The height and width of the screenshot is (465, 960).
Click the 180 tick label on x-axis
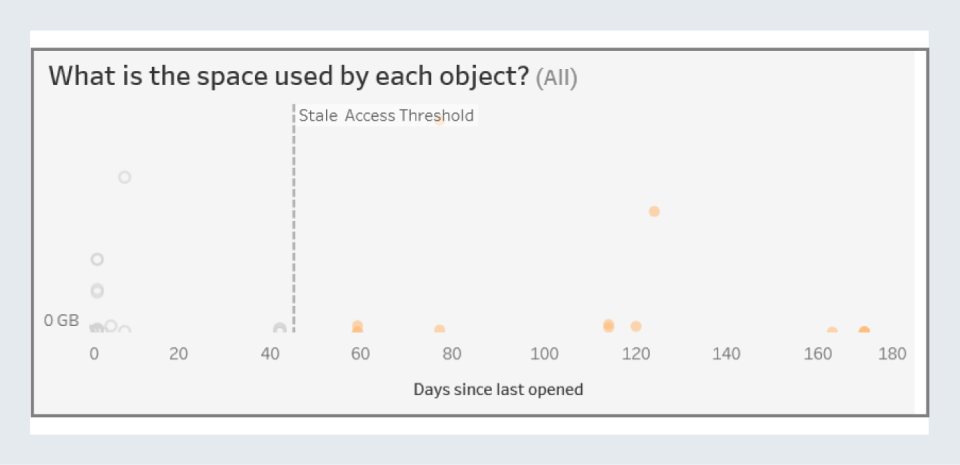coord(892,353)
